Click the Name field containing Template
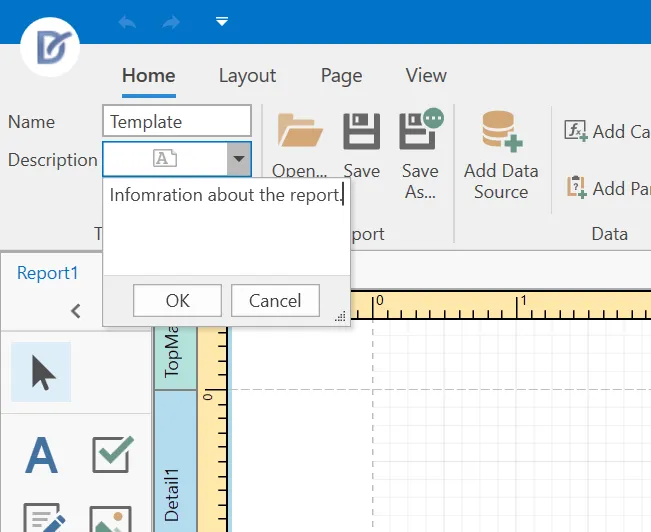The width and height of the screenshot is (651, 532). tap(177, 121)
